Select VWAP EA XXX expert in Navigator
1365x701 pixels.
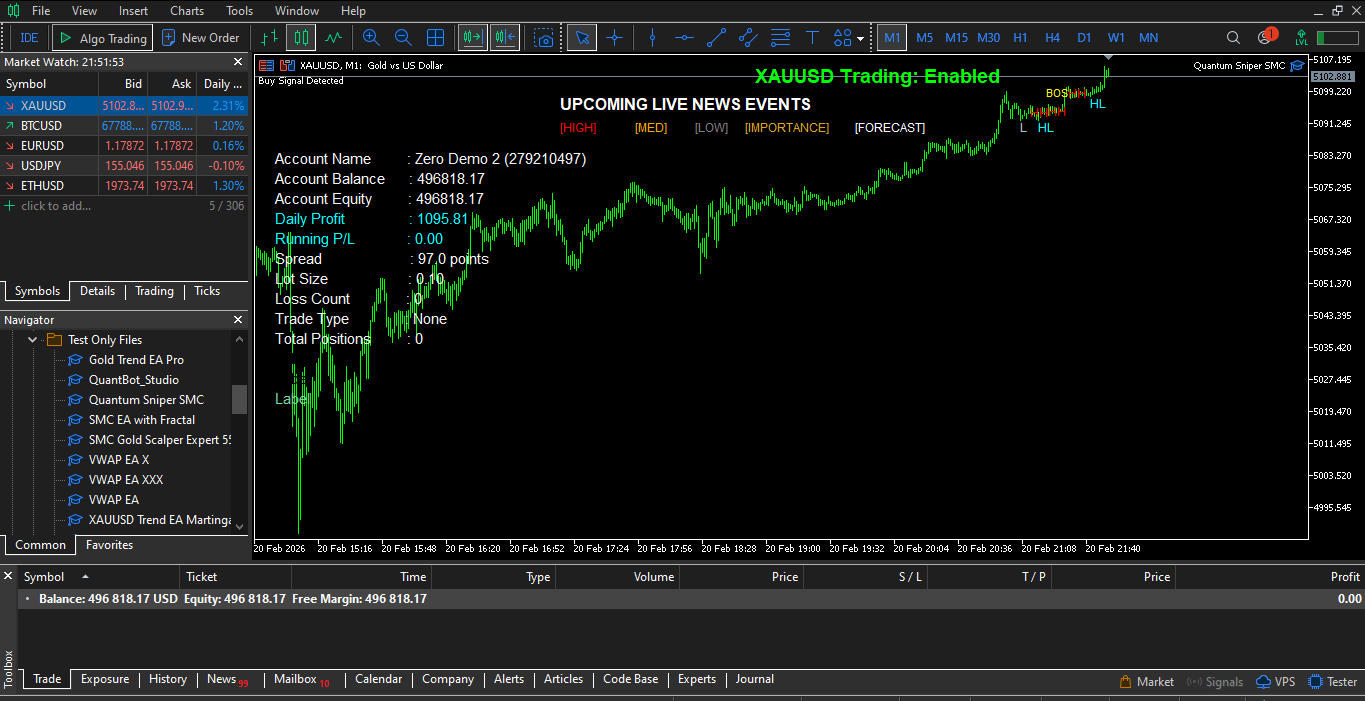(x=125, y=480)
